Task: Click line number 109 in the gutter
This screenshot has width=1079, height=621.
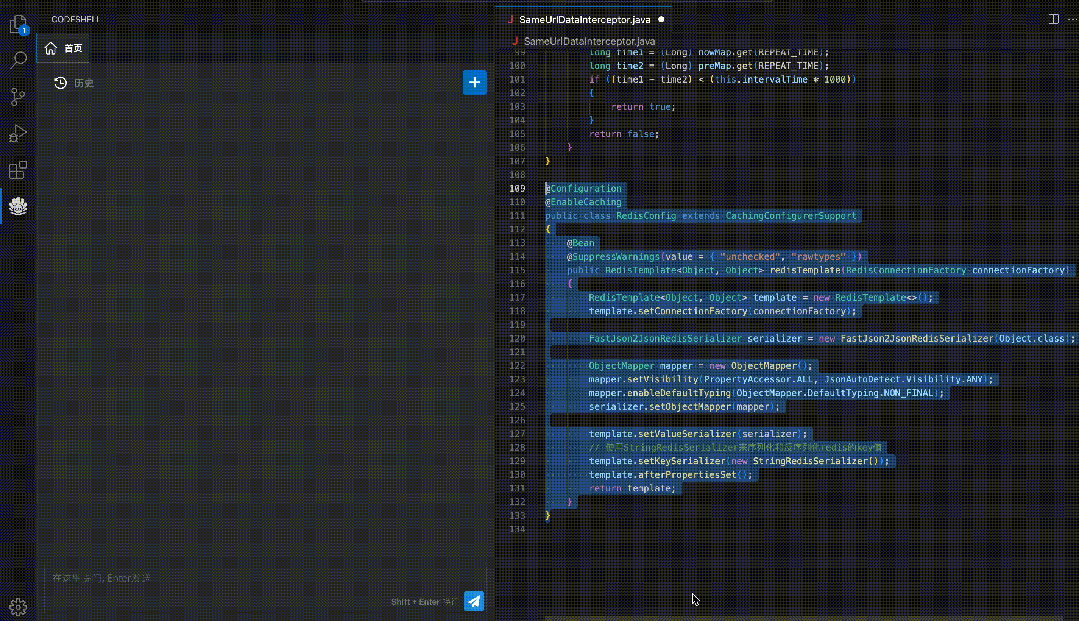Action: tap(517, 189)
